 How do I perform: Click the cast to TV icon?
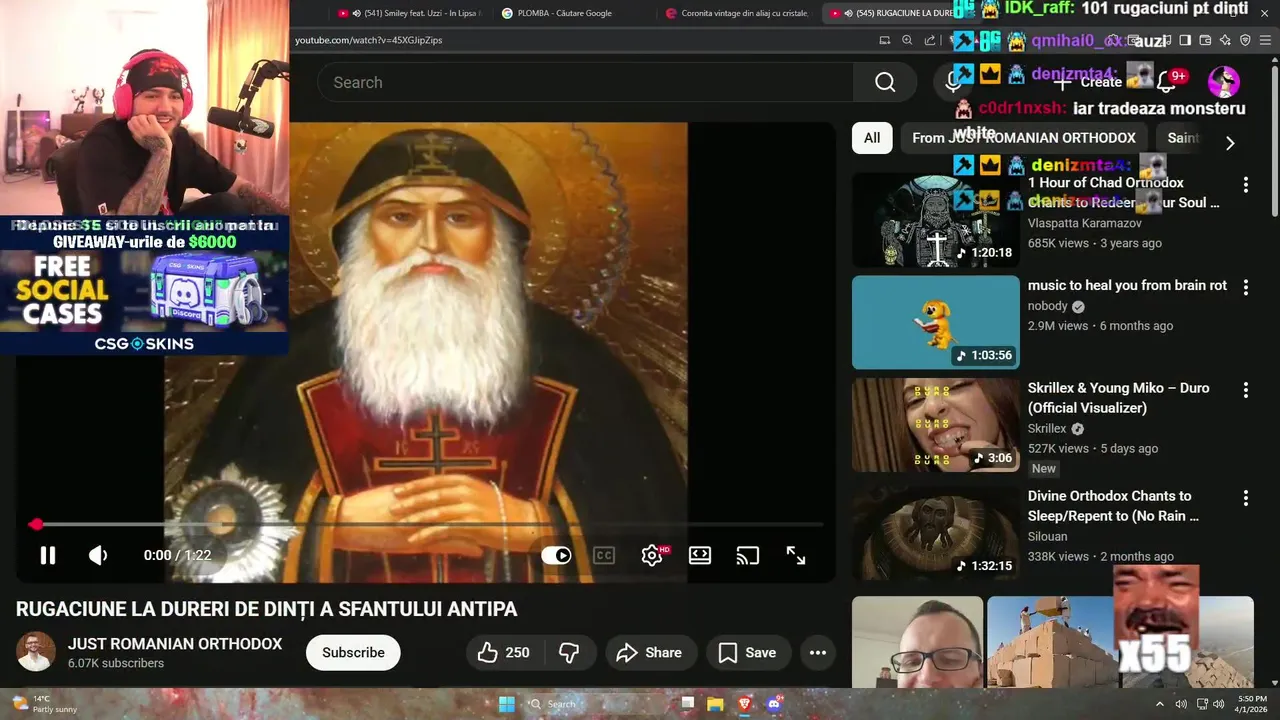tap(748, 555)
